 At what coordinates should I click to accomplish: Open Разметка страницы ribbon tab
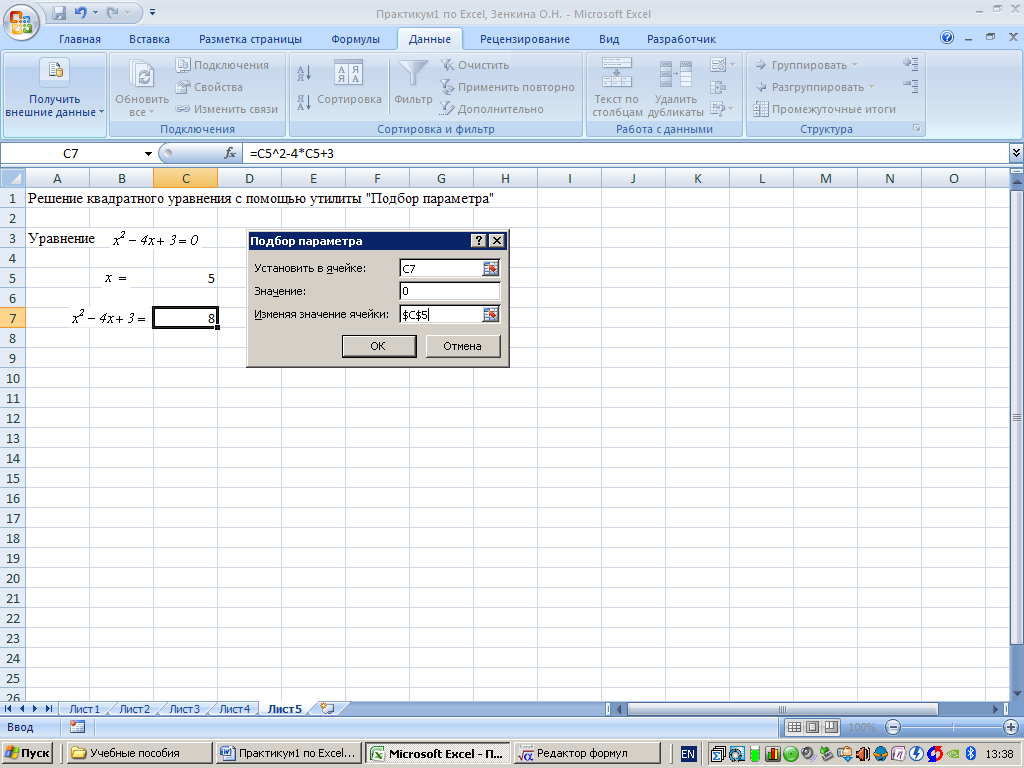pyautogui.click(x=250, y=39)
